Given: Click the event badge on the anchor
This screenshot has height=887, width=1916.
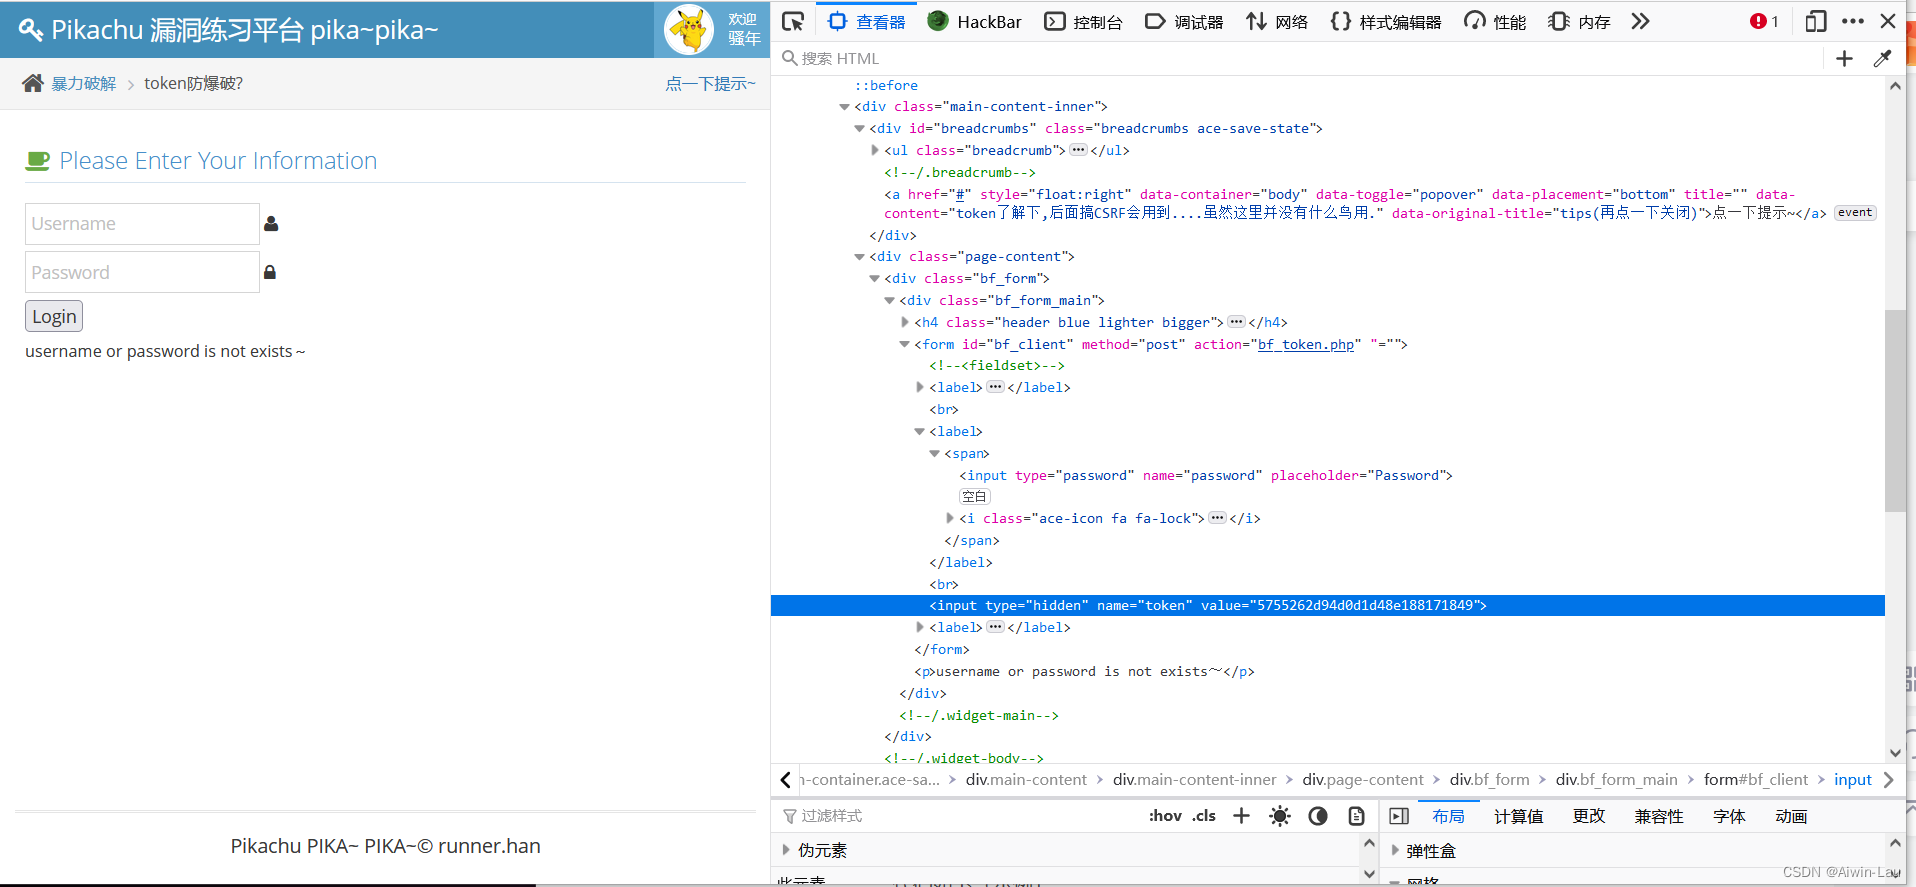Looking at the screenshot, I should coord(1855,213).
